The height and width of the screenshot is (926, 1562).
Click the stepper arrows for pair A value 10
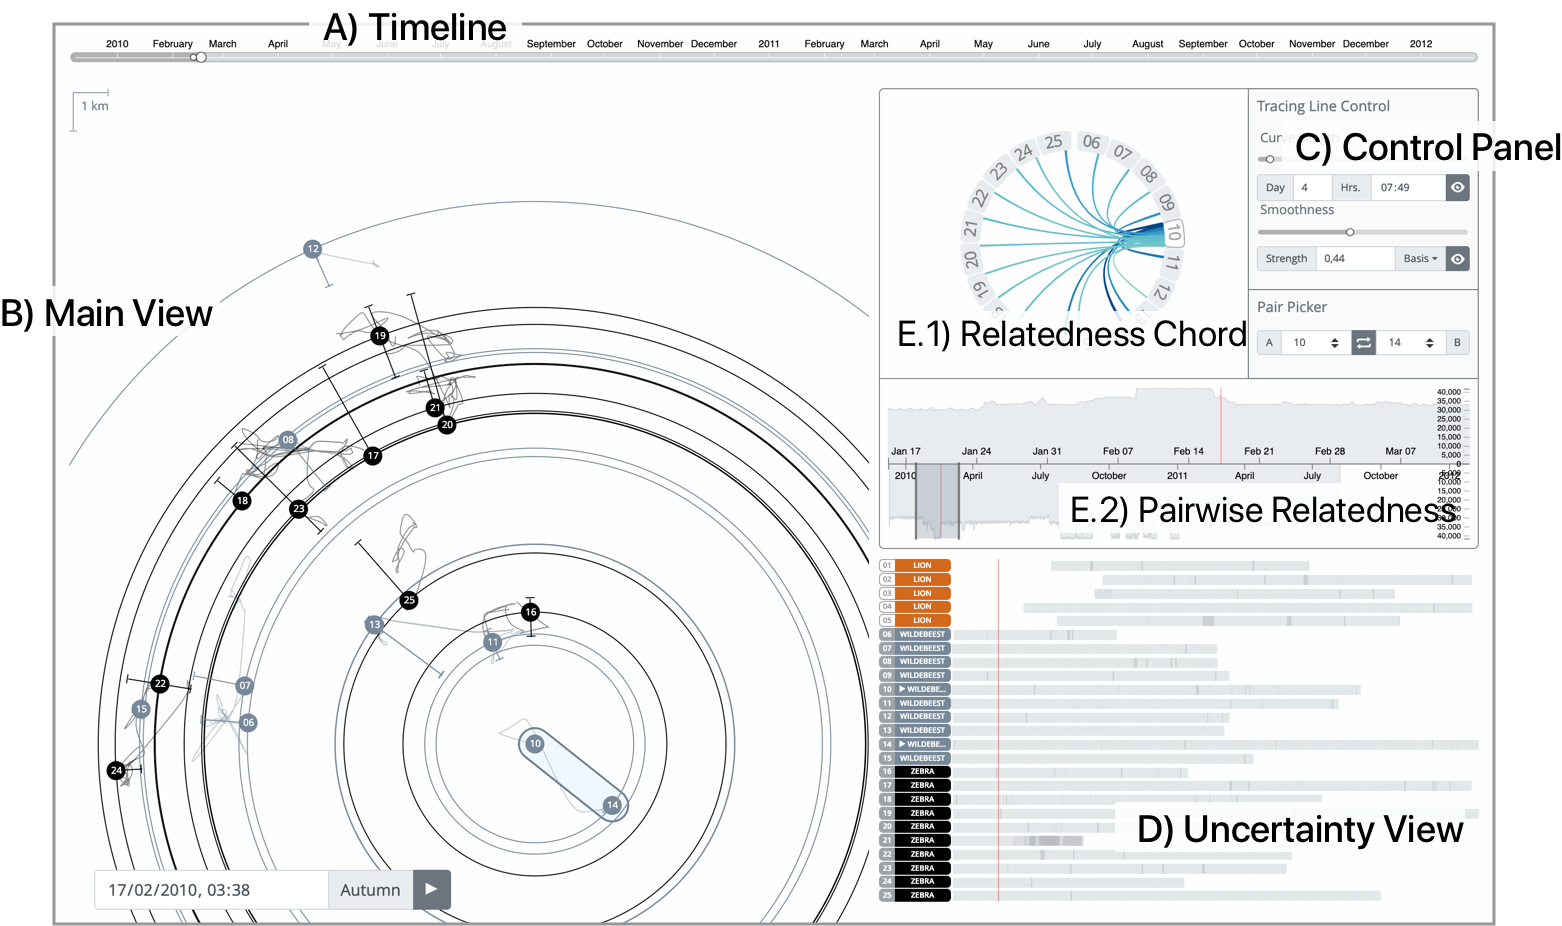tap(1334, 343)
